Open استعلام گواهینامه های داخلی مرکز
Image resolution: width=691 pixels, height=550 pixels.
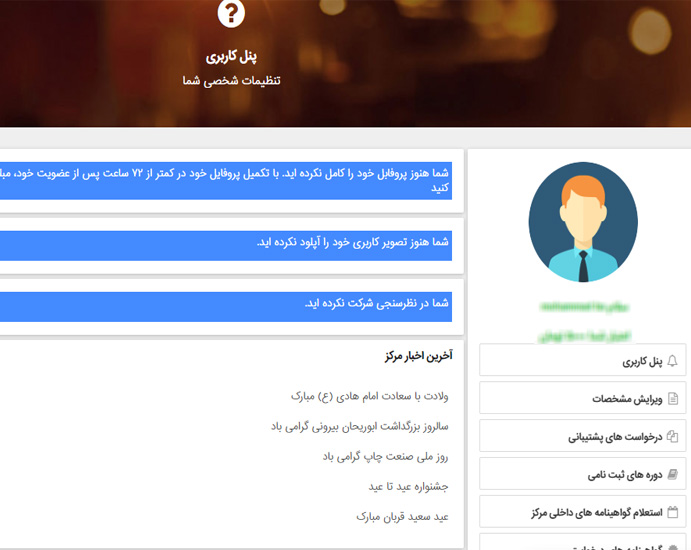(x=597, y=512)
